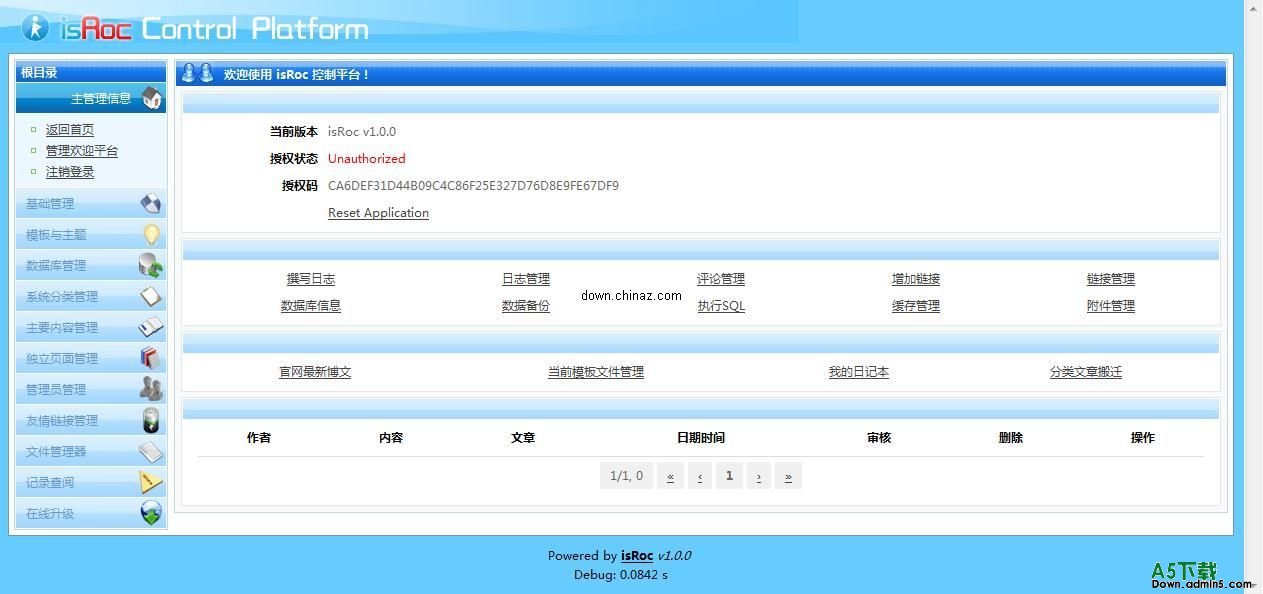This screenshot has width=1263, height=594.
Task: Click the users icon for 管理员管理
Action: (x=150, y=390)
